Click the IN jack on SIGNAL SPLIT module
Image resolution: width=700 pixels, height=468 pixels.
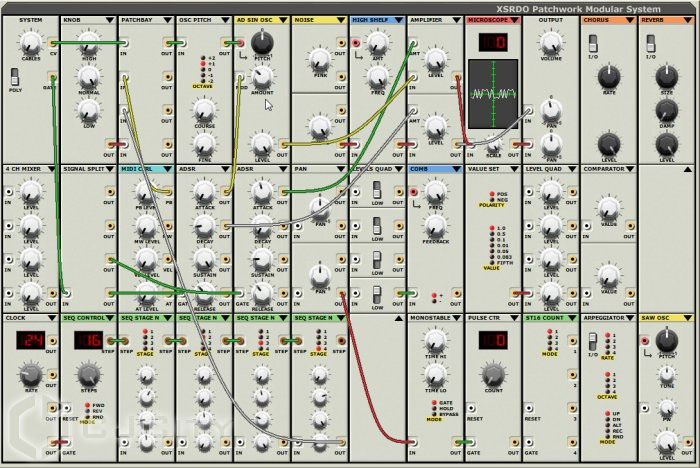(x=67, y=293)
